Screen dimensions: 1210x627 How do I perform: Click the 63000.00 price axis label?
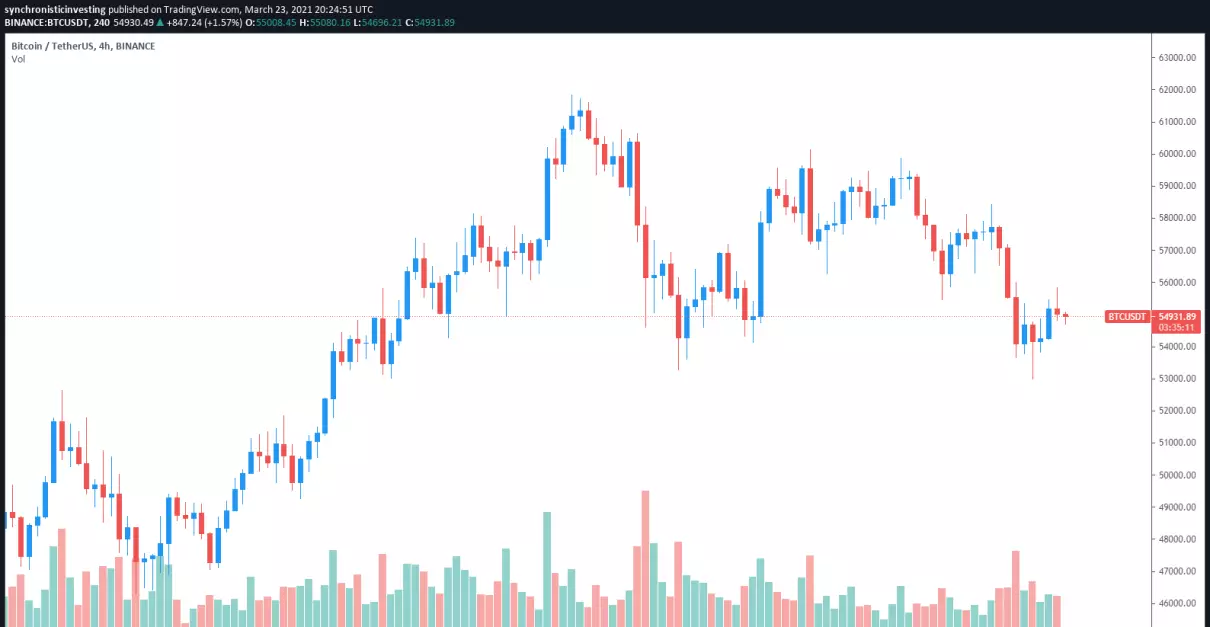(1177, 58)
